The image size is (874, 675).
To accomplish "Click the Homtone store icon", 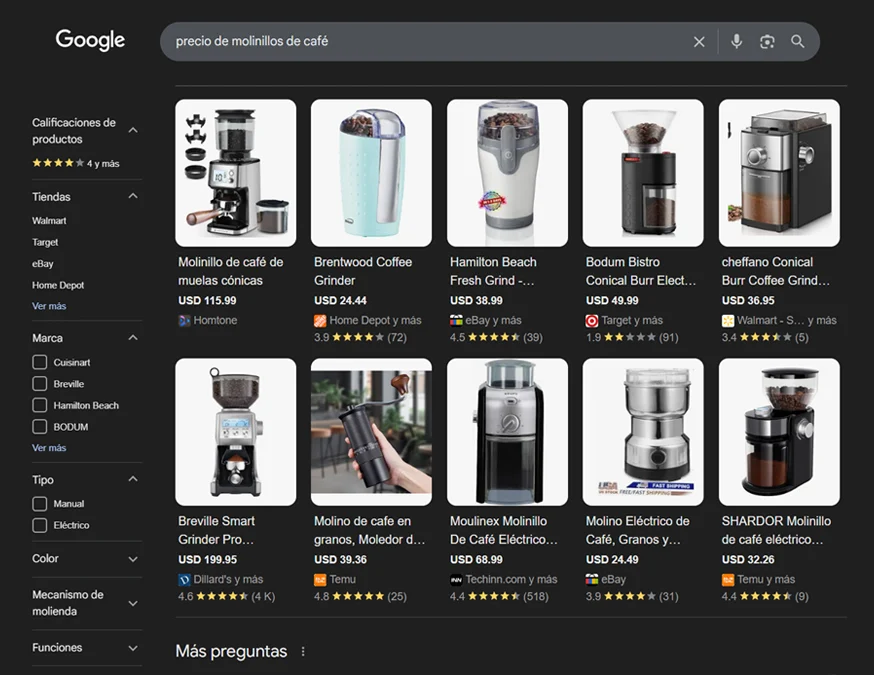I will click(x=185, y=321).
